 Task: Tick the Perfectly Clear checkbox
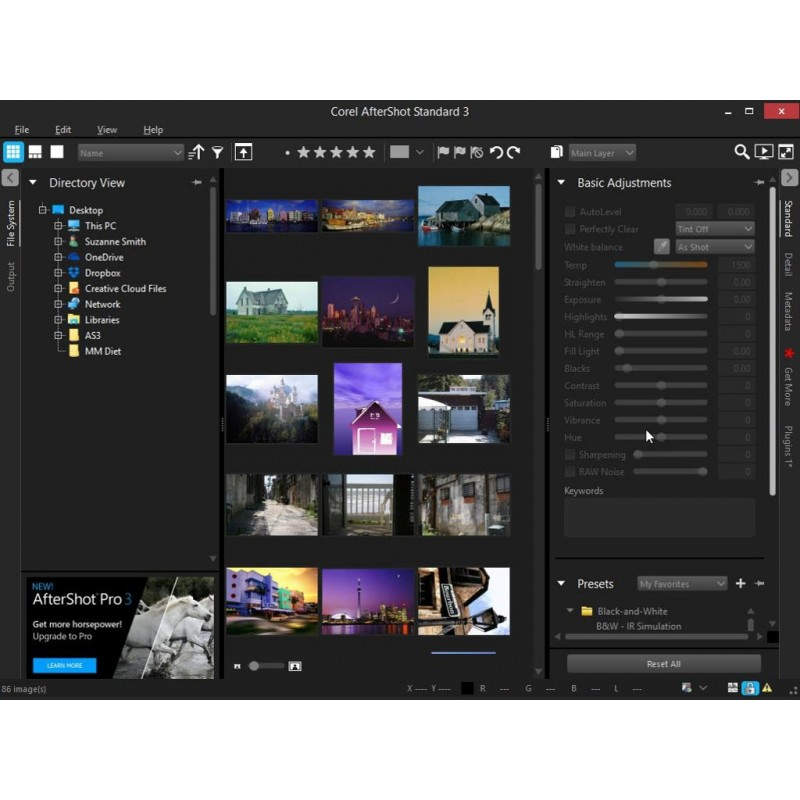pos(570,229)
